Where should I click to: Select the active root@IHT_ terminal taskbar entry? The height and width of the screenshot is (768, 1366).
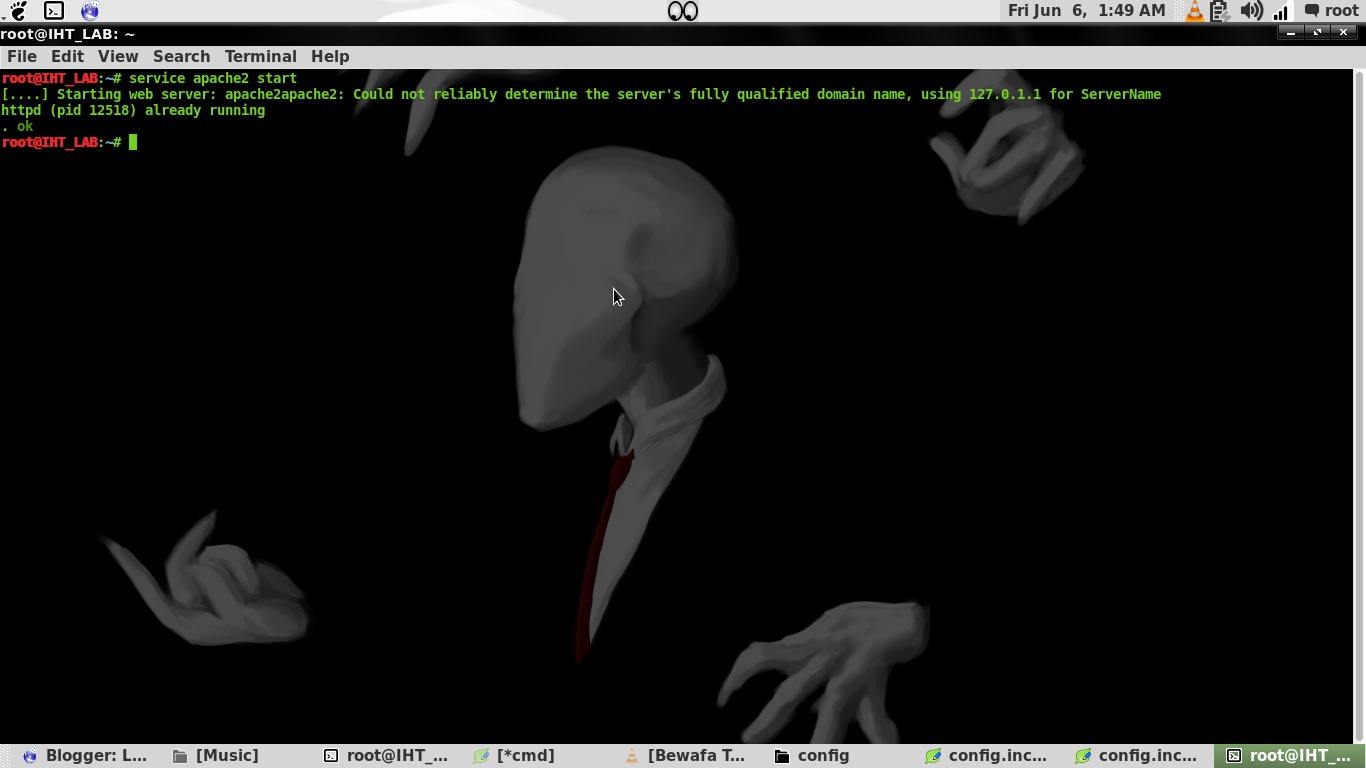point(1290,756)
